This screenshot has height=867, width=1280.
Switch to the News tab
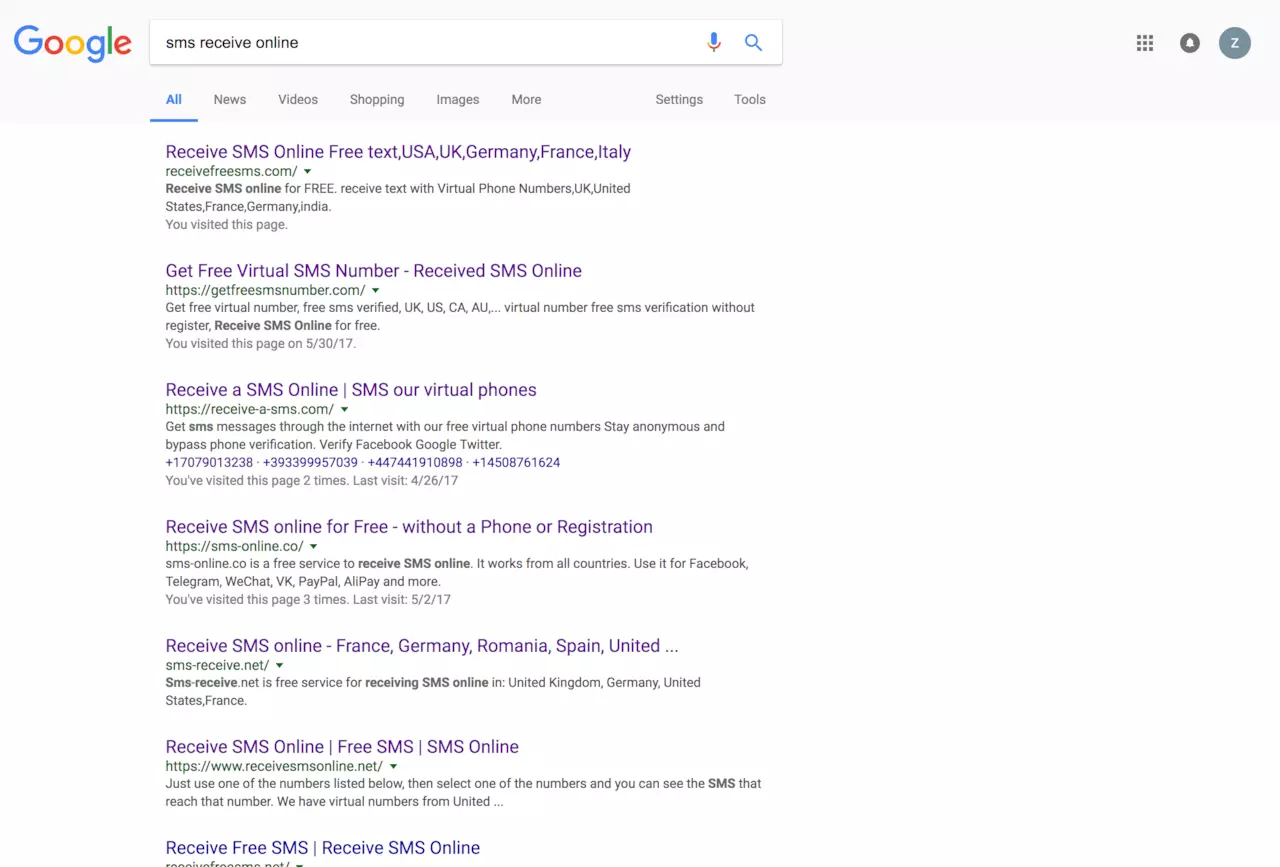tap(230, 100)
